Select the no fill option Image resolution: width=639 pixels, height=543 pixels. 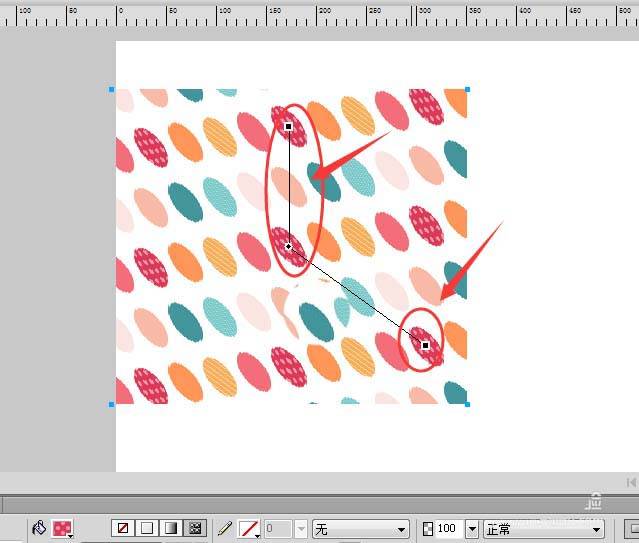coord(123,528)
